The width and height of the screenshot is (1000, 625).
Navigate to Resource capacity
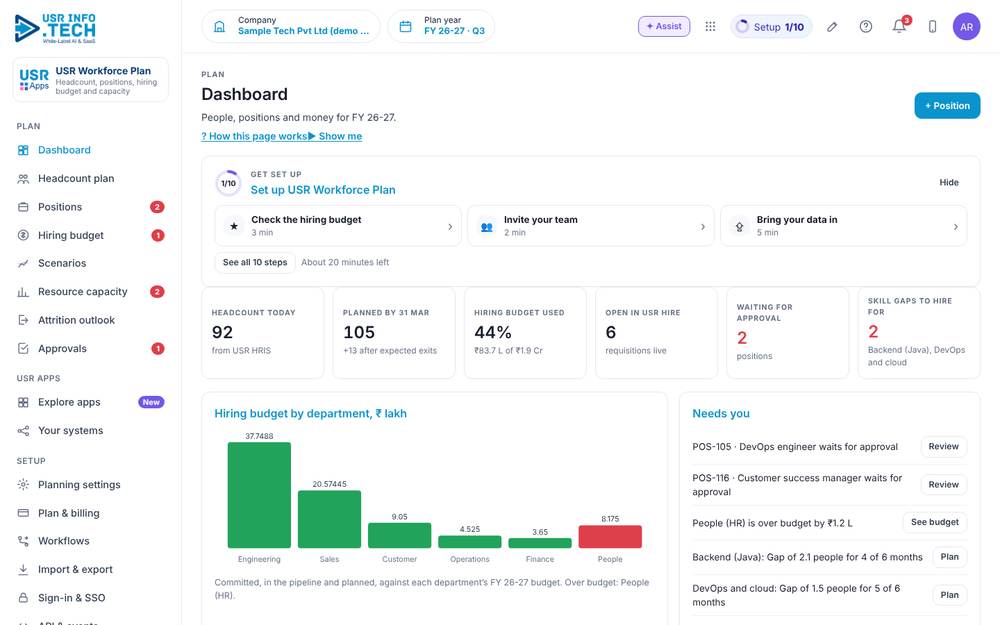pyautogui.click(x=91, y=292)
